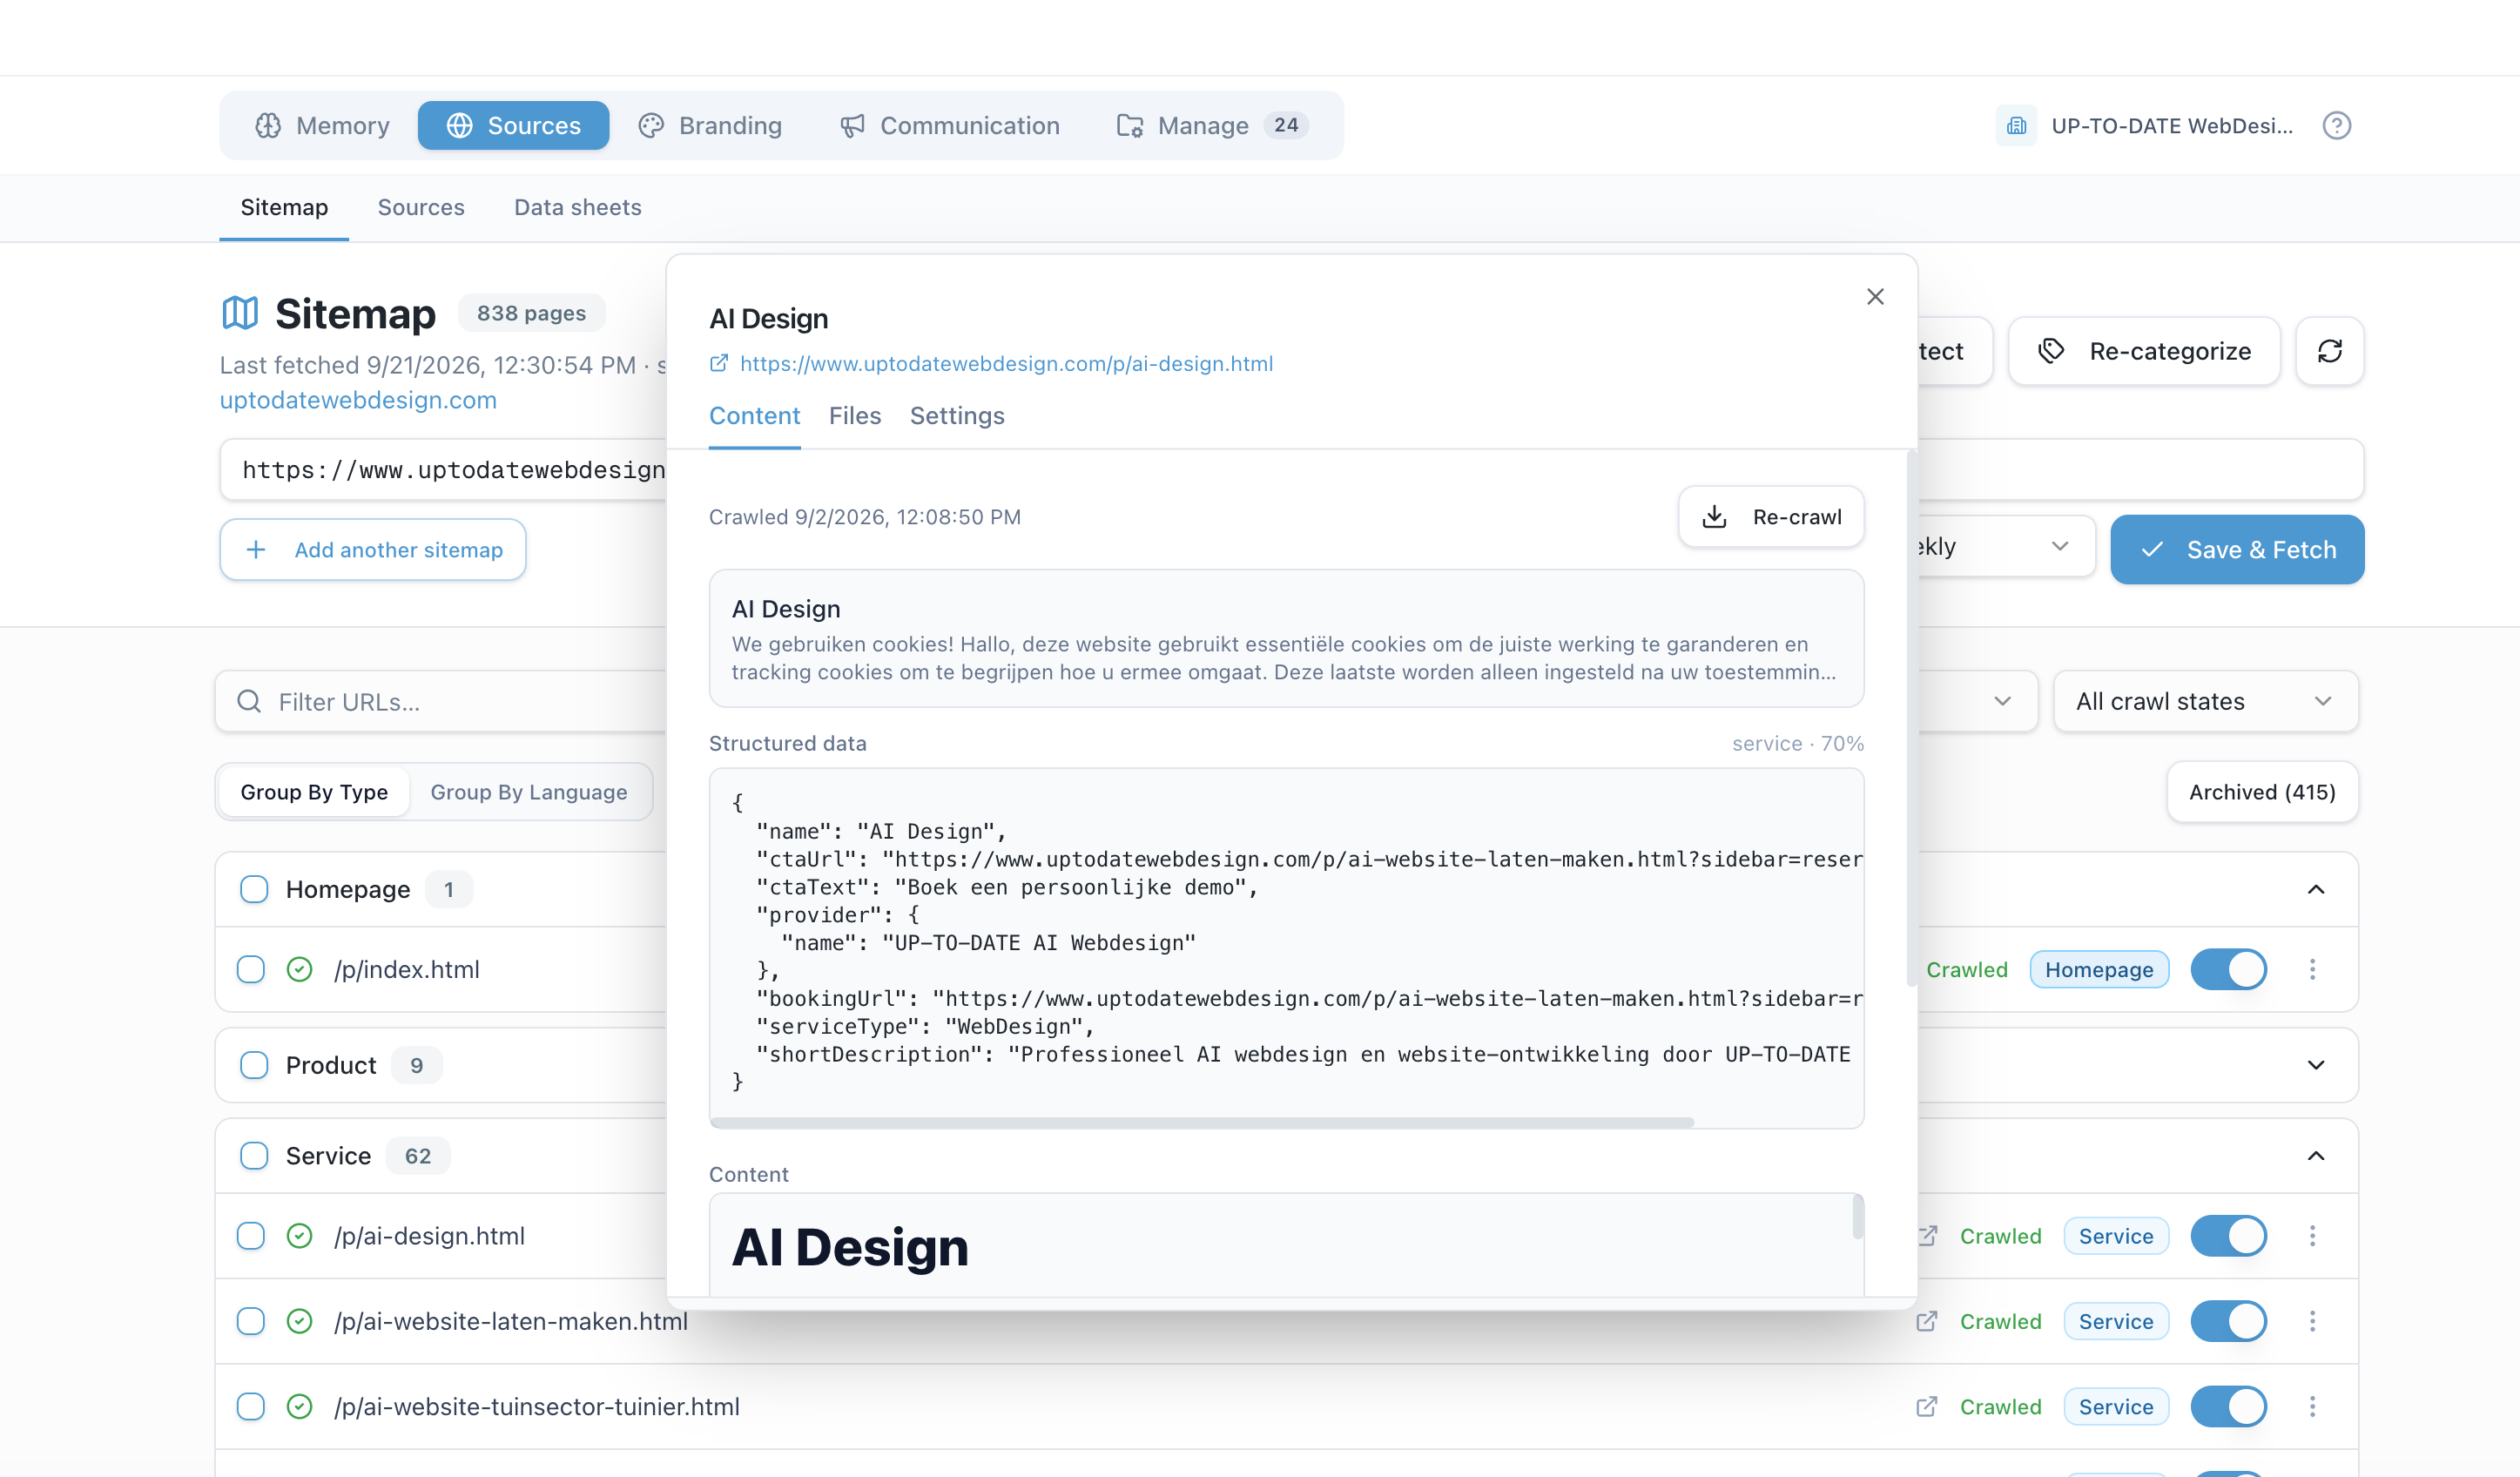Screen dimensions: 2520x1477
Task: Open external link icon for ai-website-tuinsector-tuinier.html
Action: pos(1927,1407)
